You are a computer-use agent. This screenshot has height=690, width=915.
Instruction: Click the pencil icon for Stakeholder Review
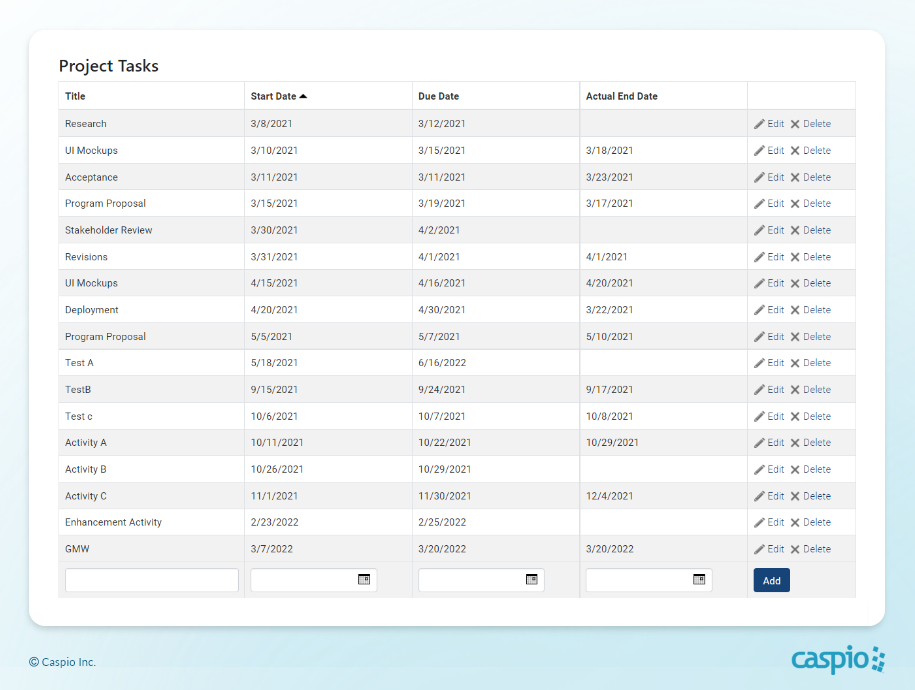tap(760, 230)
